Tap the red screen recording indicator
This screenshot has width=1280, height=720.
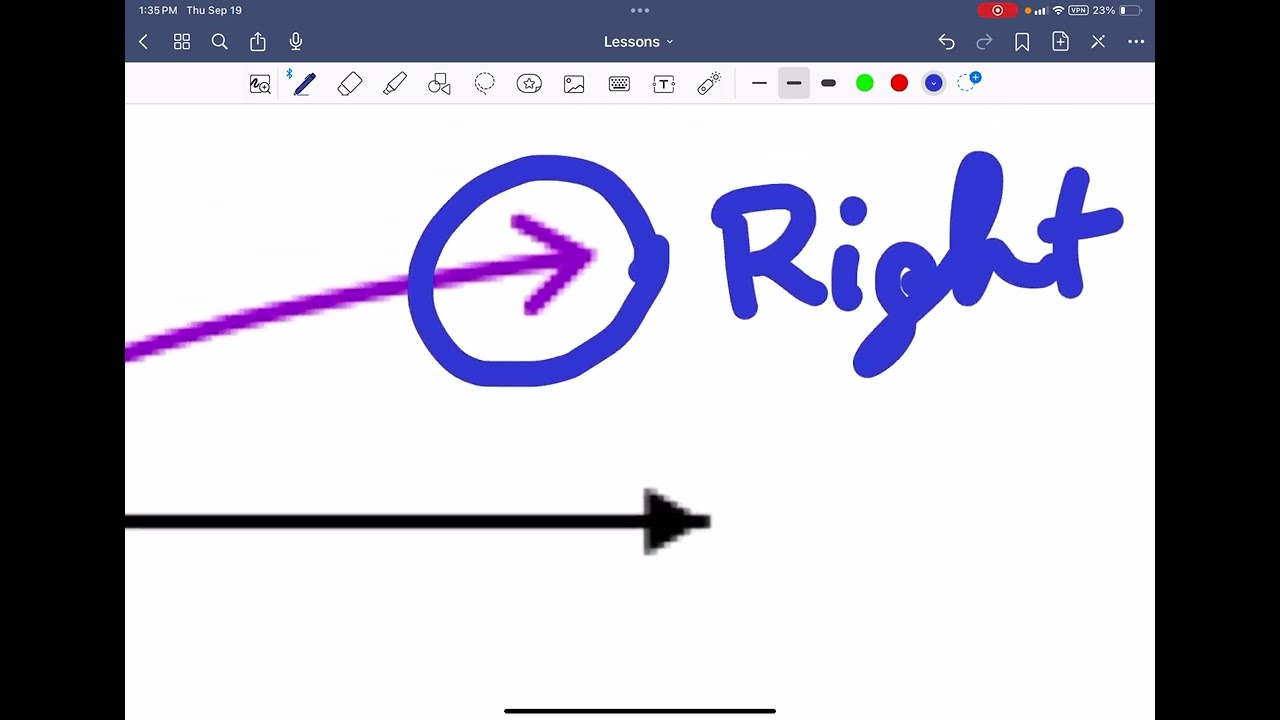click(997, 10)
